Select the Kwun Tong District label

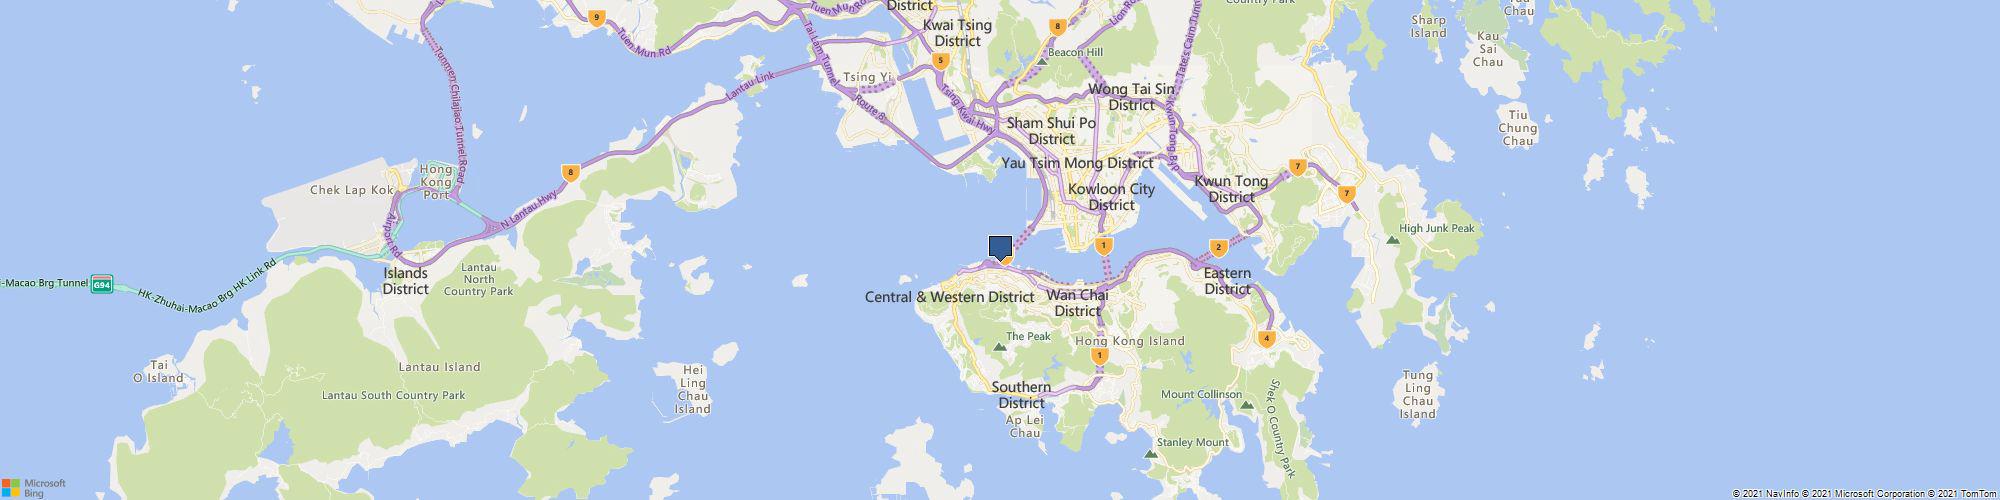click(1231, 189)
